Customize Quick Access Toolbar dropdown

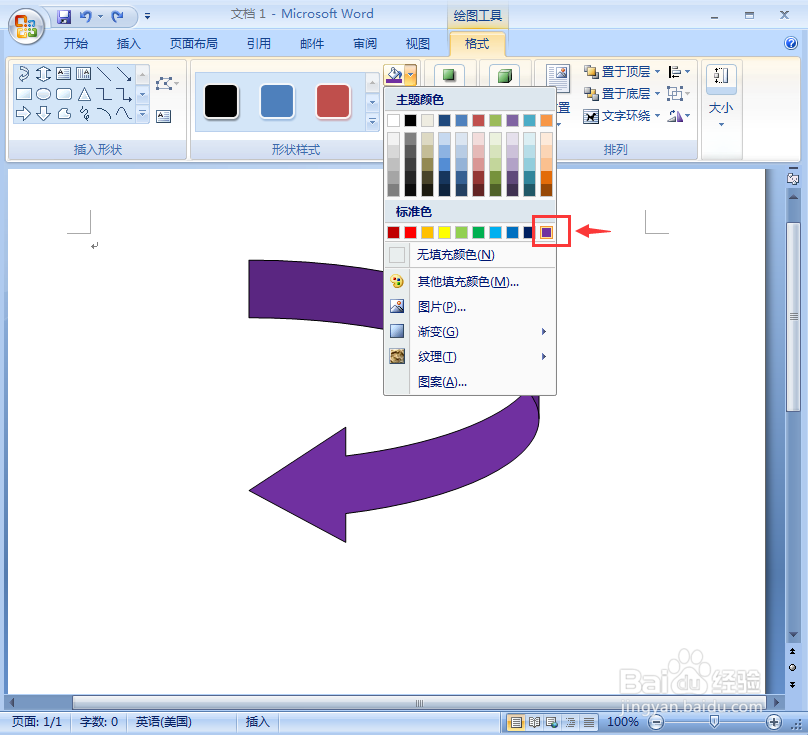coord(147,16)
